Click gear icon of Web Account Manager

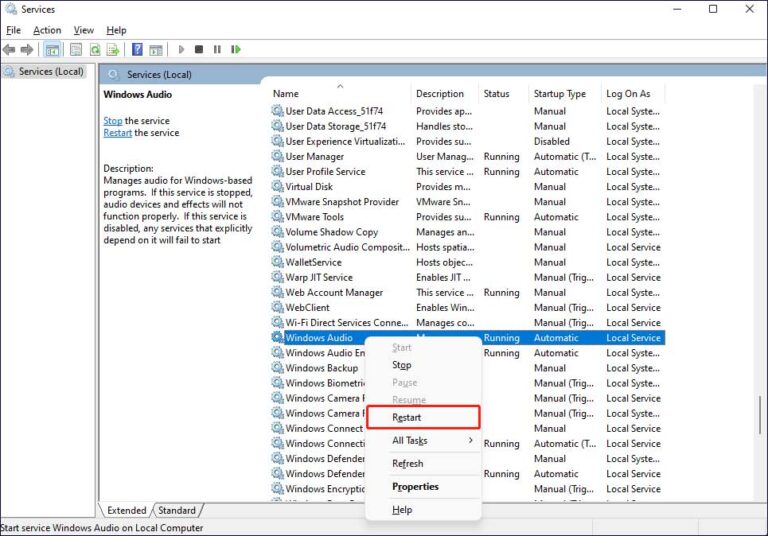[x=278, y=292]
